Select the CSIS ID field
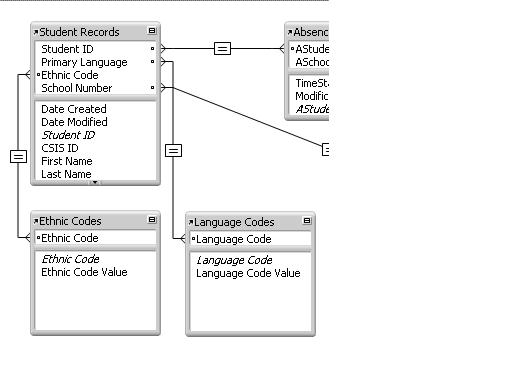Viewport: 512px width, 384px height. tap(60, 148)
